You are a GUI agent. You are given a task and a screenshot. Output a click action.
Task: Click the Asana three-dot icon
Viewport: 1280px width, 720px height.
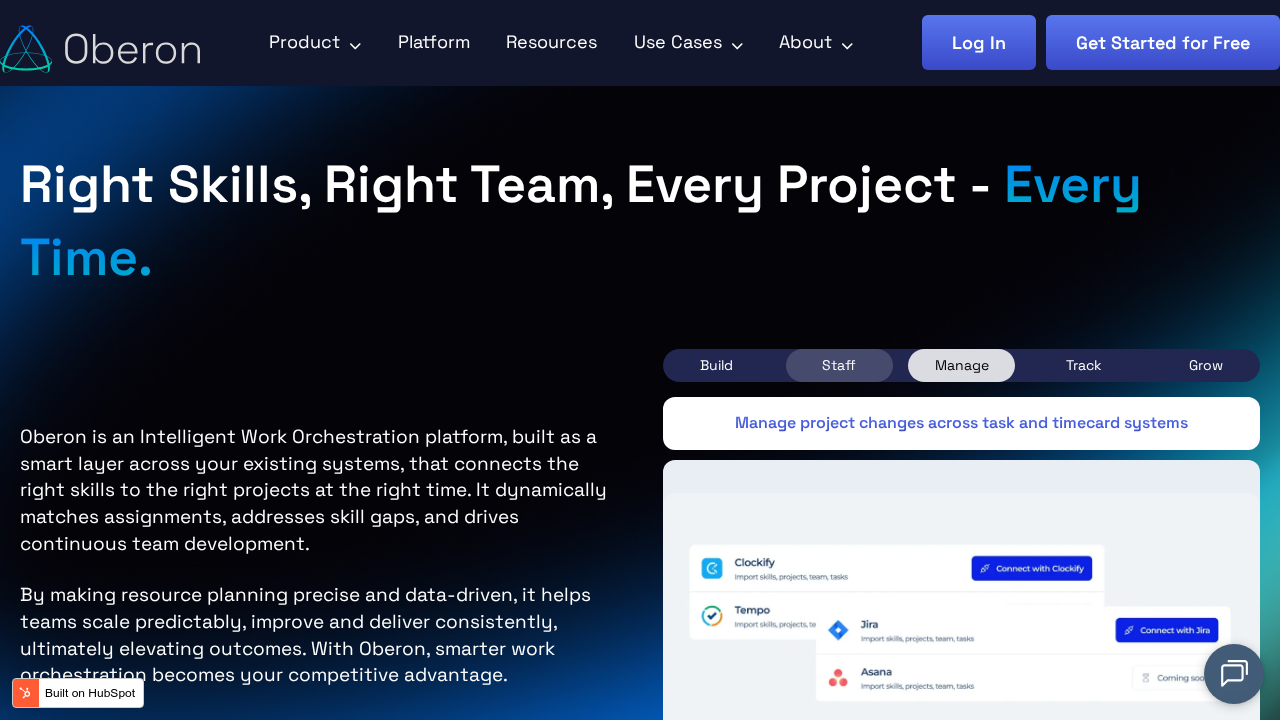click(838, 678)
